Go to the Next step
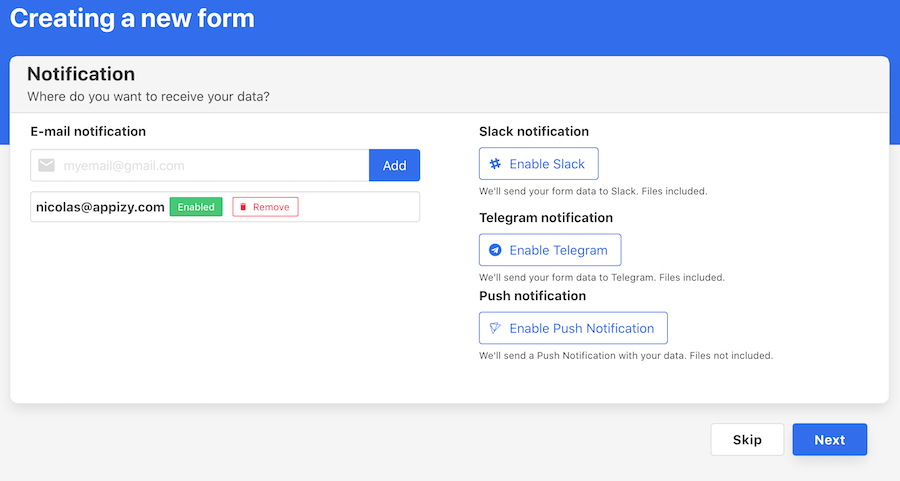Image resolution: width=900 pixels, height=481 pixels. click(x=830, y=440)
